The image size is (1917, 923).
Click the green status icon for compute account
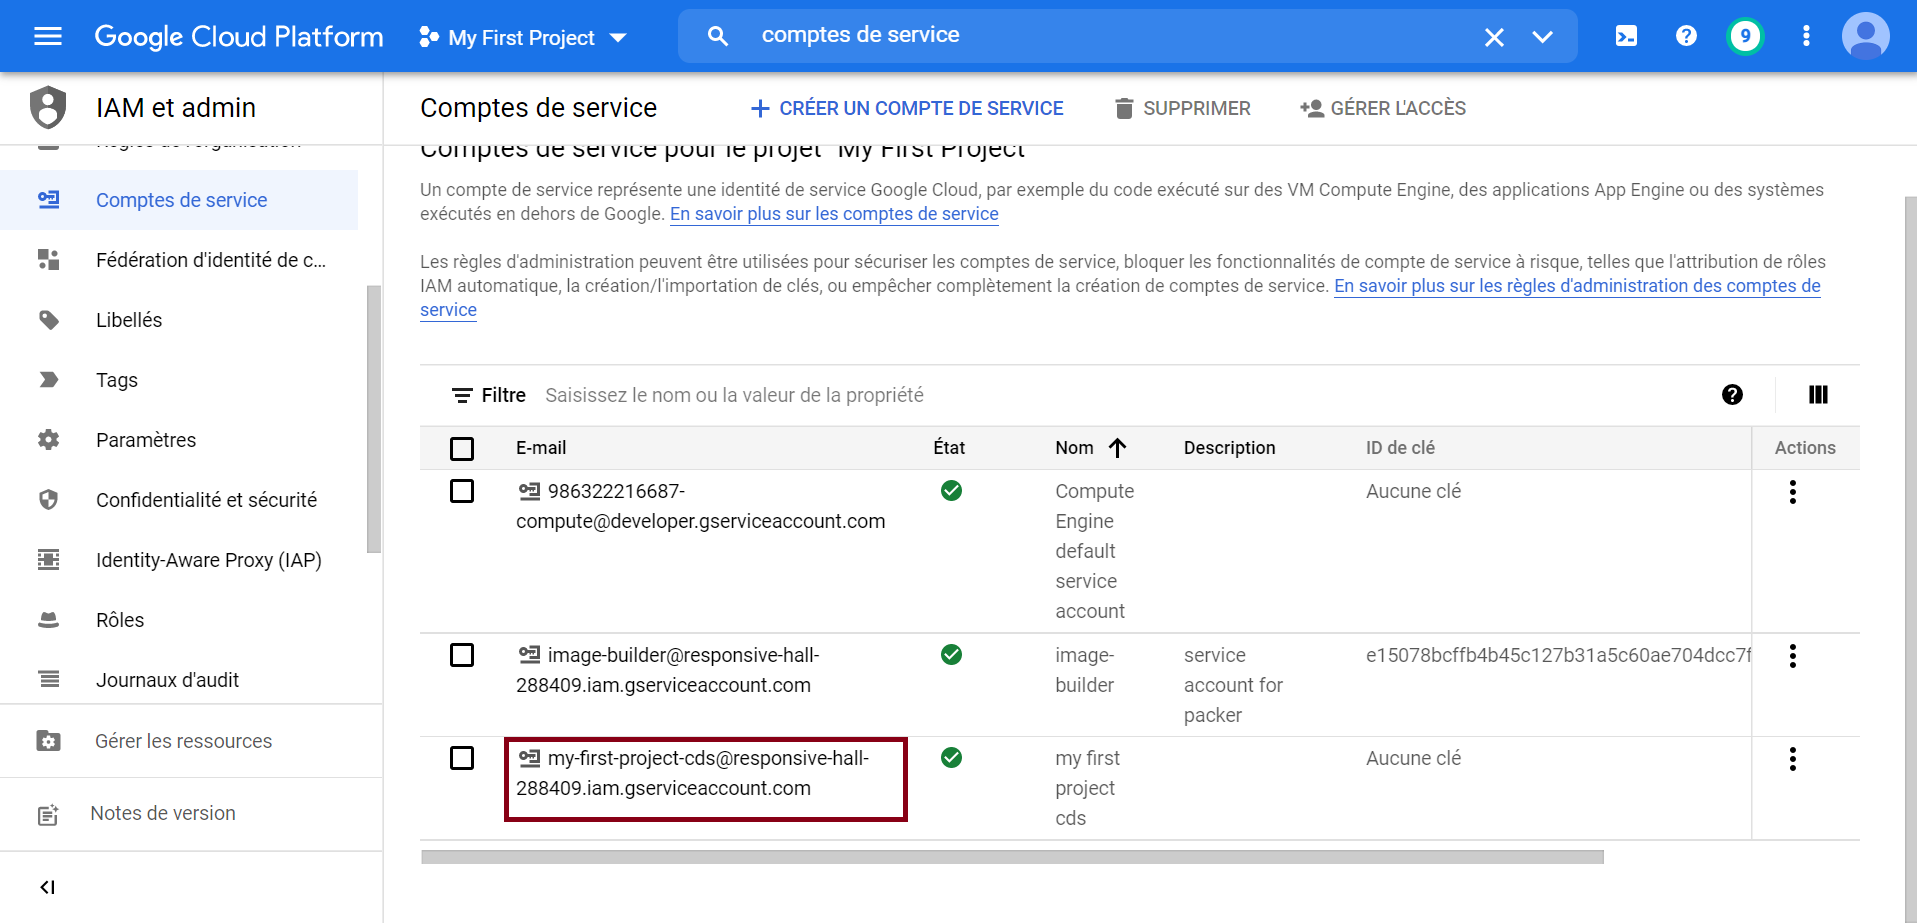click(951, 490)
